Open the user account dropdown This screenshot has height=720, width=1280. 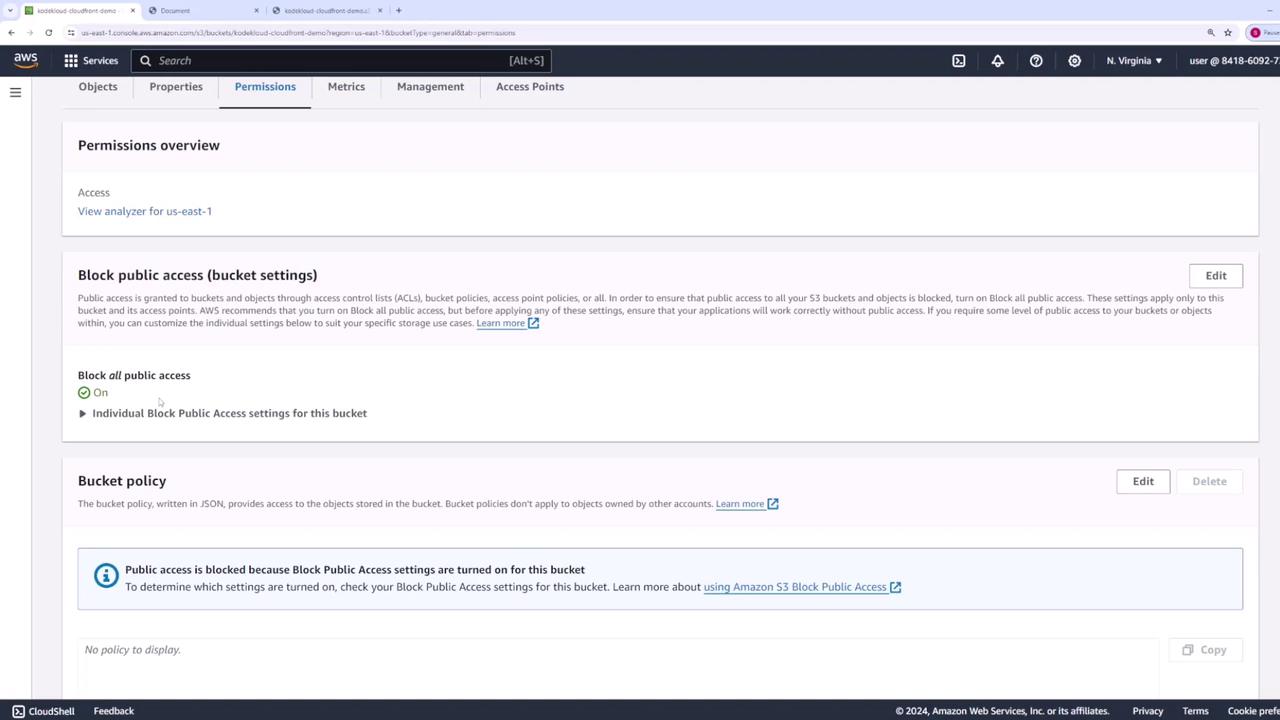coord(1234,61)
